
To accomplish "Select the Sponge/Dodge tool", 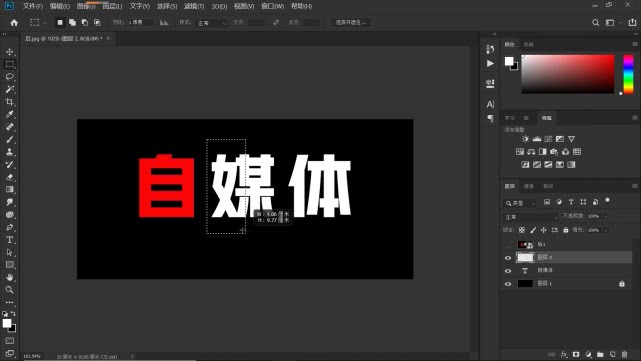I will (x=10, y=215).
